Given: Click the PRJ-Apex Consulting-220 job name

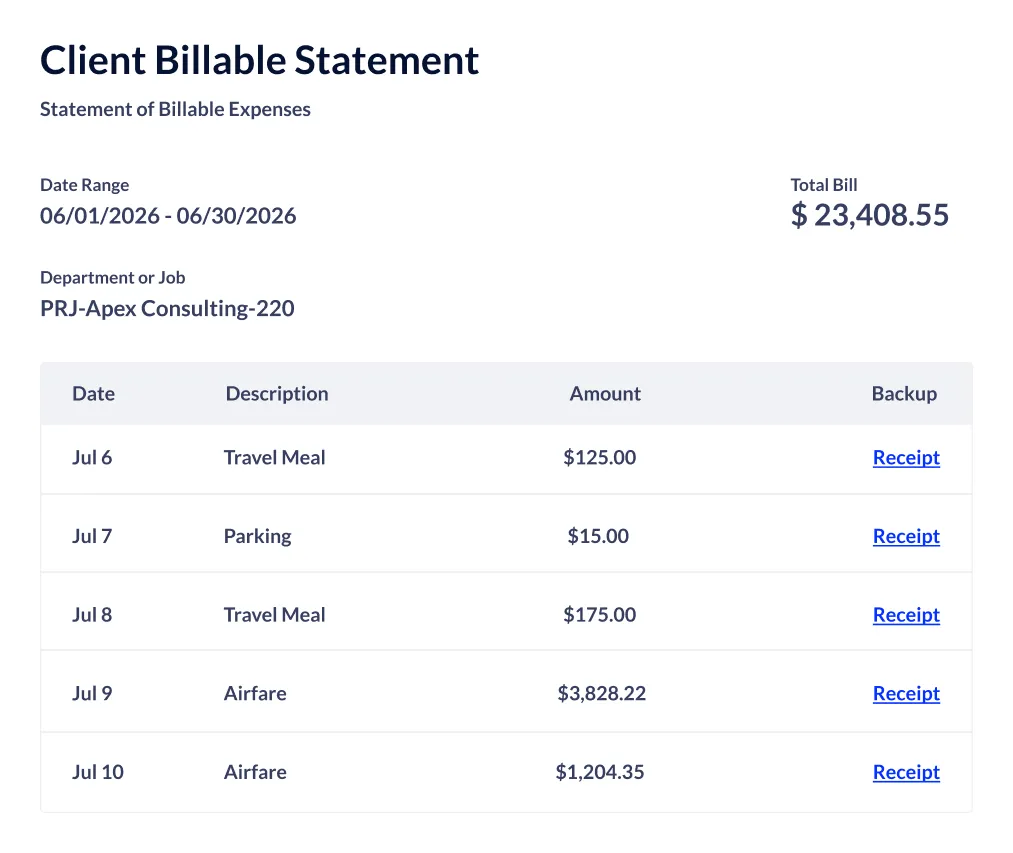Looking at the screenshot, I should [167, 309].
